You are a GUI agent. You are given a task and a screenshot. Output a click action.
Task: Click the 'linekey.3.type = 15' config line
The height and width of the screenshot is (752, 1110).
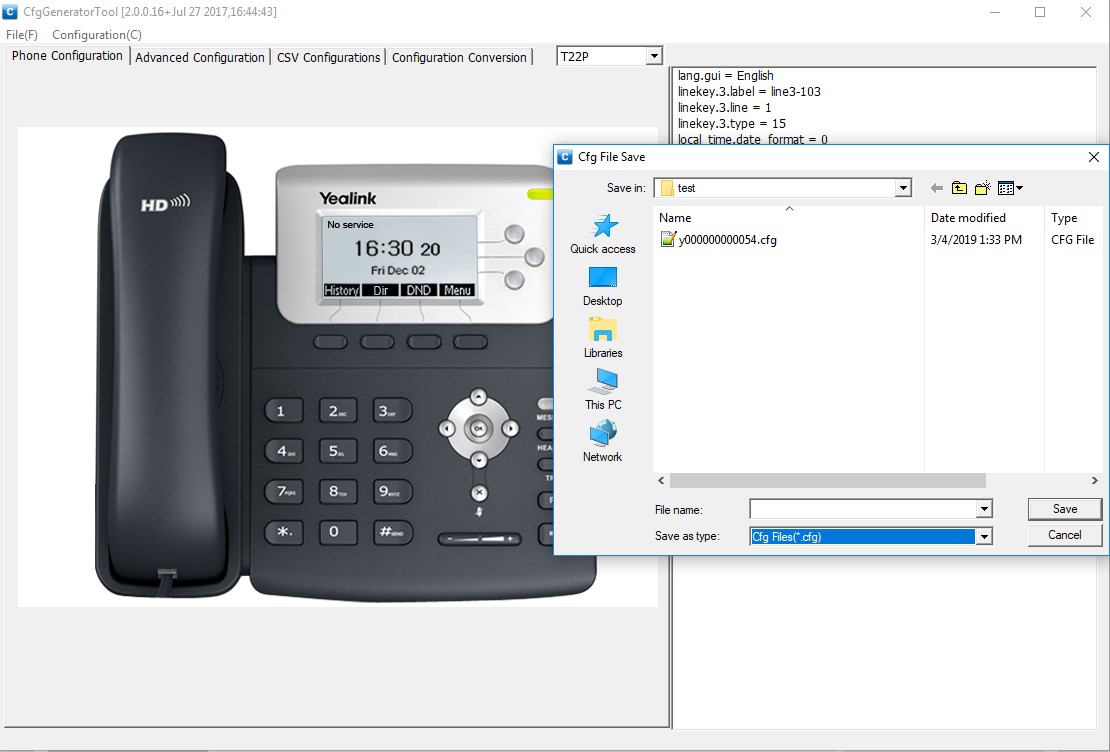click(732, 123)
